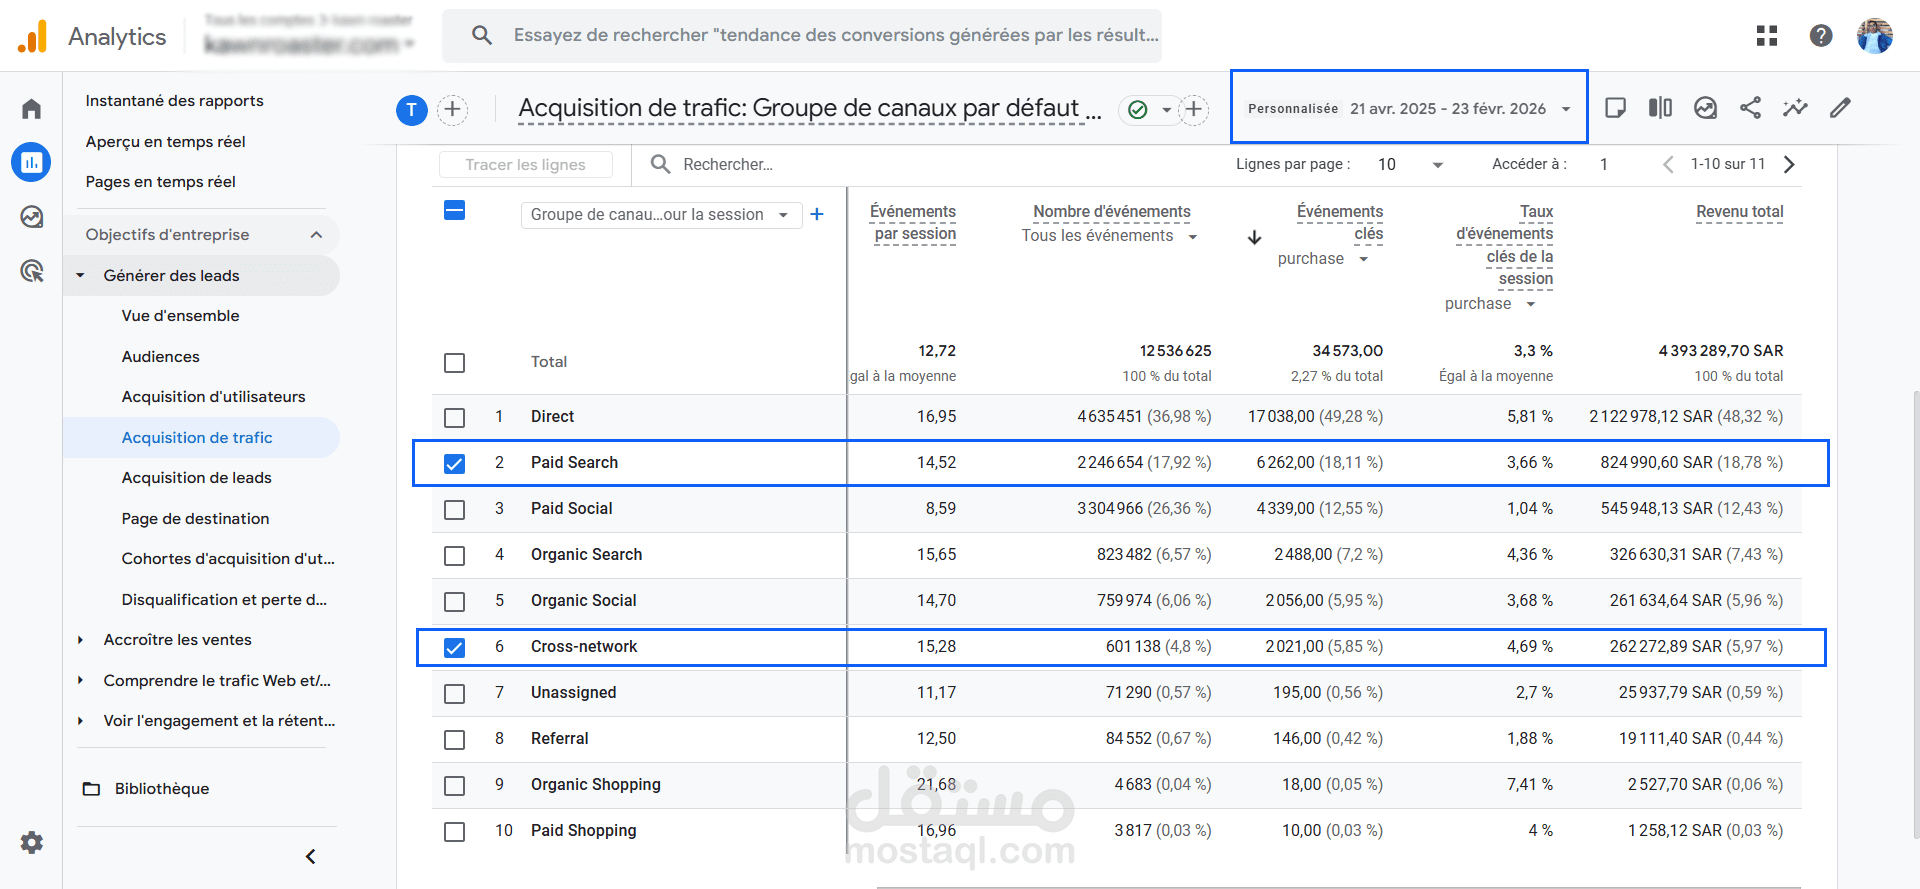
Task: Check the Direct row checkbox
Action: coord(455,417)
